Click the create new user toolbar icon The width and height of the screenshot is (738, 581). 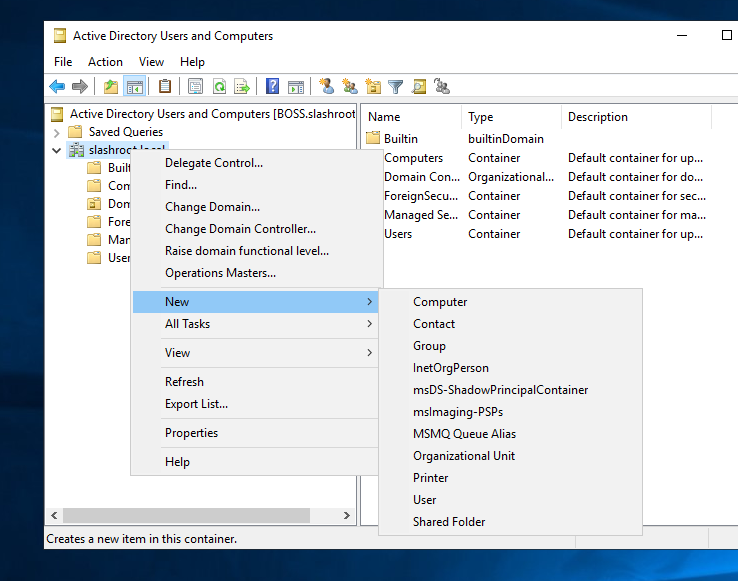pyautogui.click(x=326, y=87)
